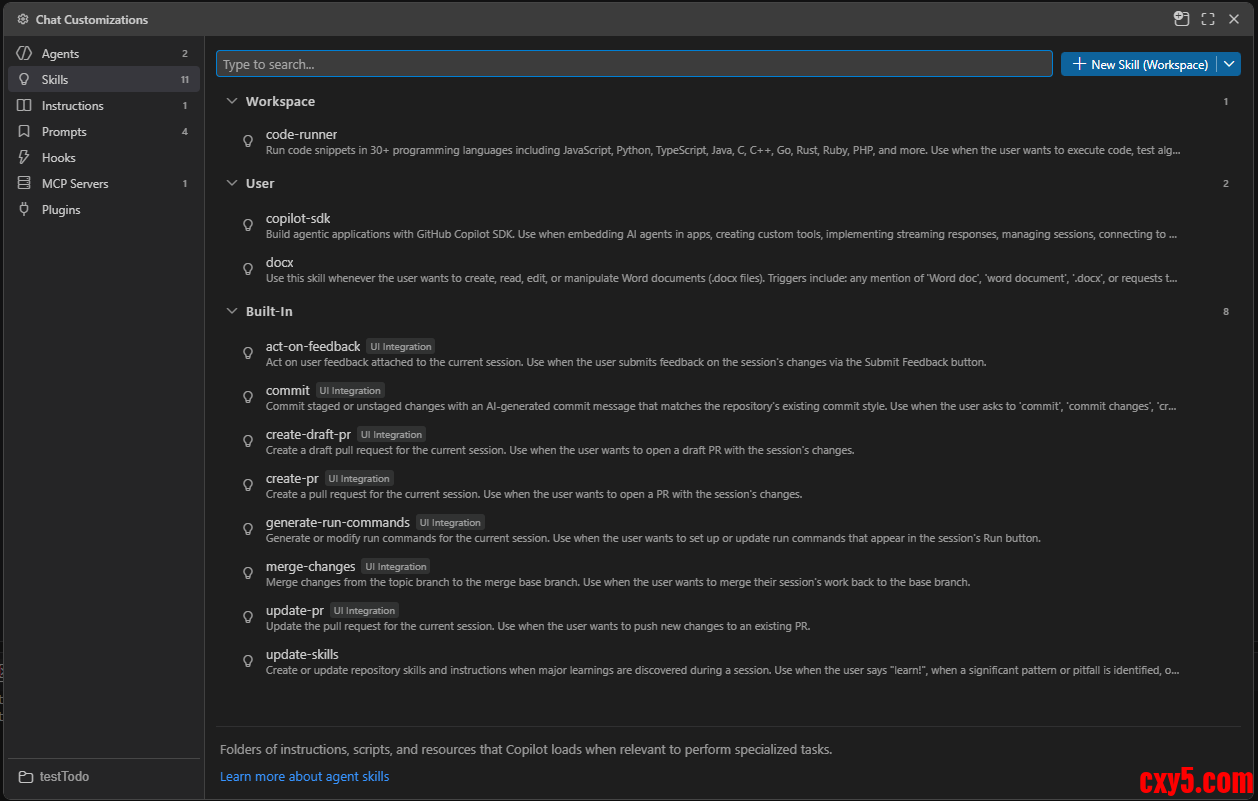Open the Instructions section
Screen dimensions: 1258x801
104,105
